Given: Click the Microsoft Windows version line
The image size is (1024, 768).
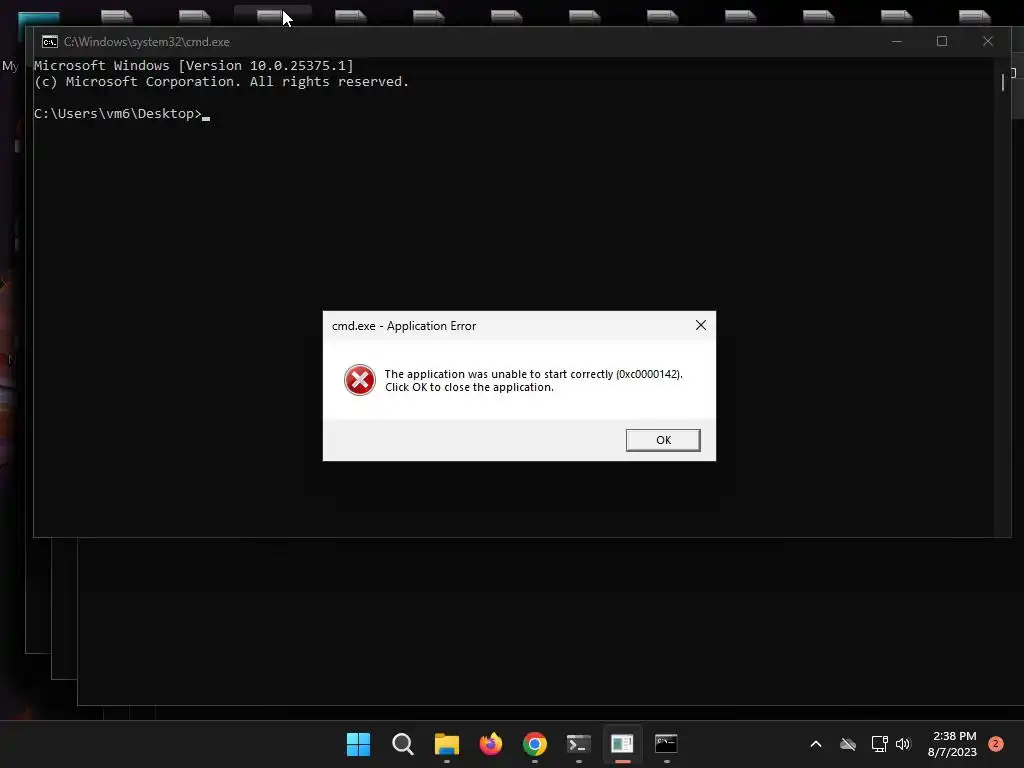Looking at the screenshot, I should click(x=193, y=65).
